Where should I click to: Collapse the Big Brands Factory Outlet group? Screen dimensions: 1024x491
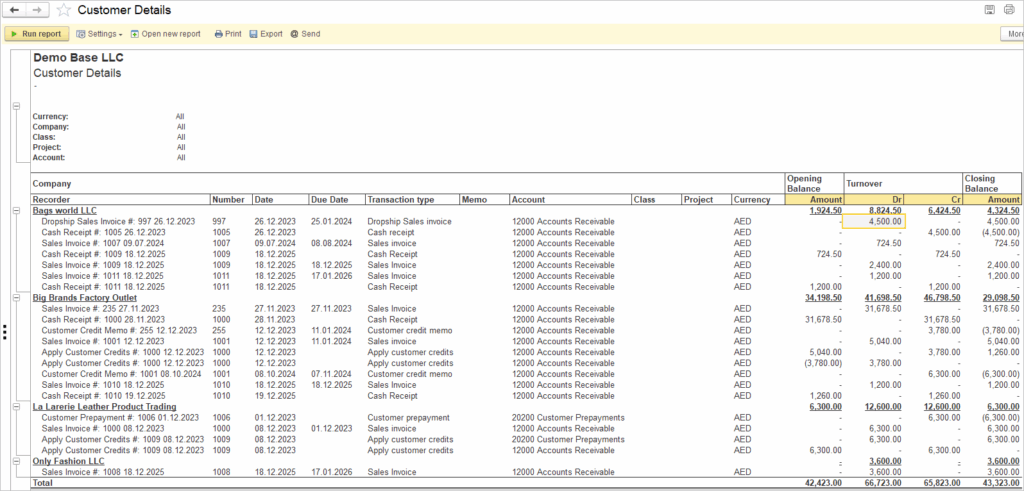[16, 298]
